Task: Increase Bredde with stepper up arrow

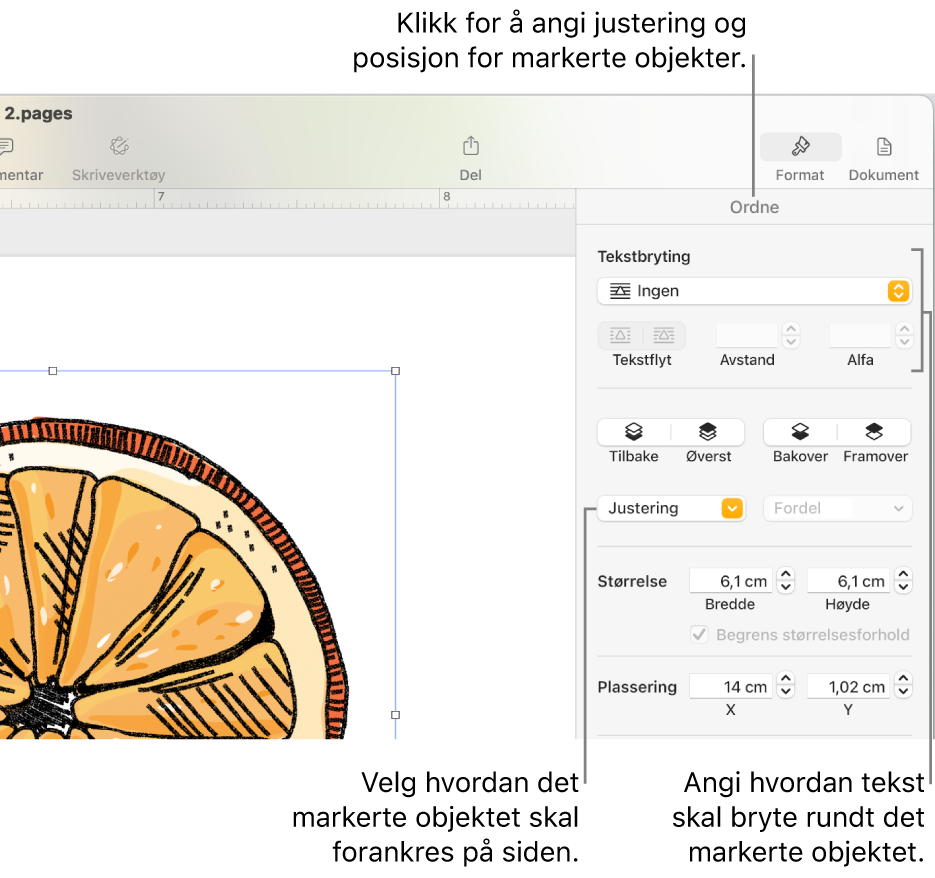Action: tap(786, 574)
